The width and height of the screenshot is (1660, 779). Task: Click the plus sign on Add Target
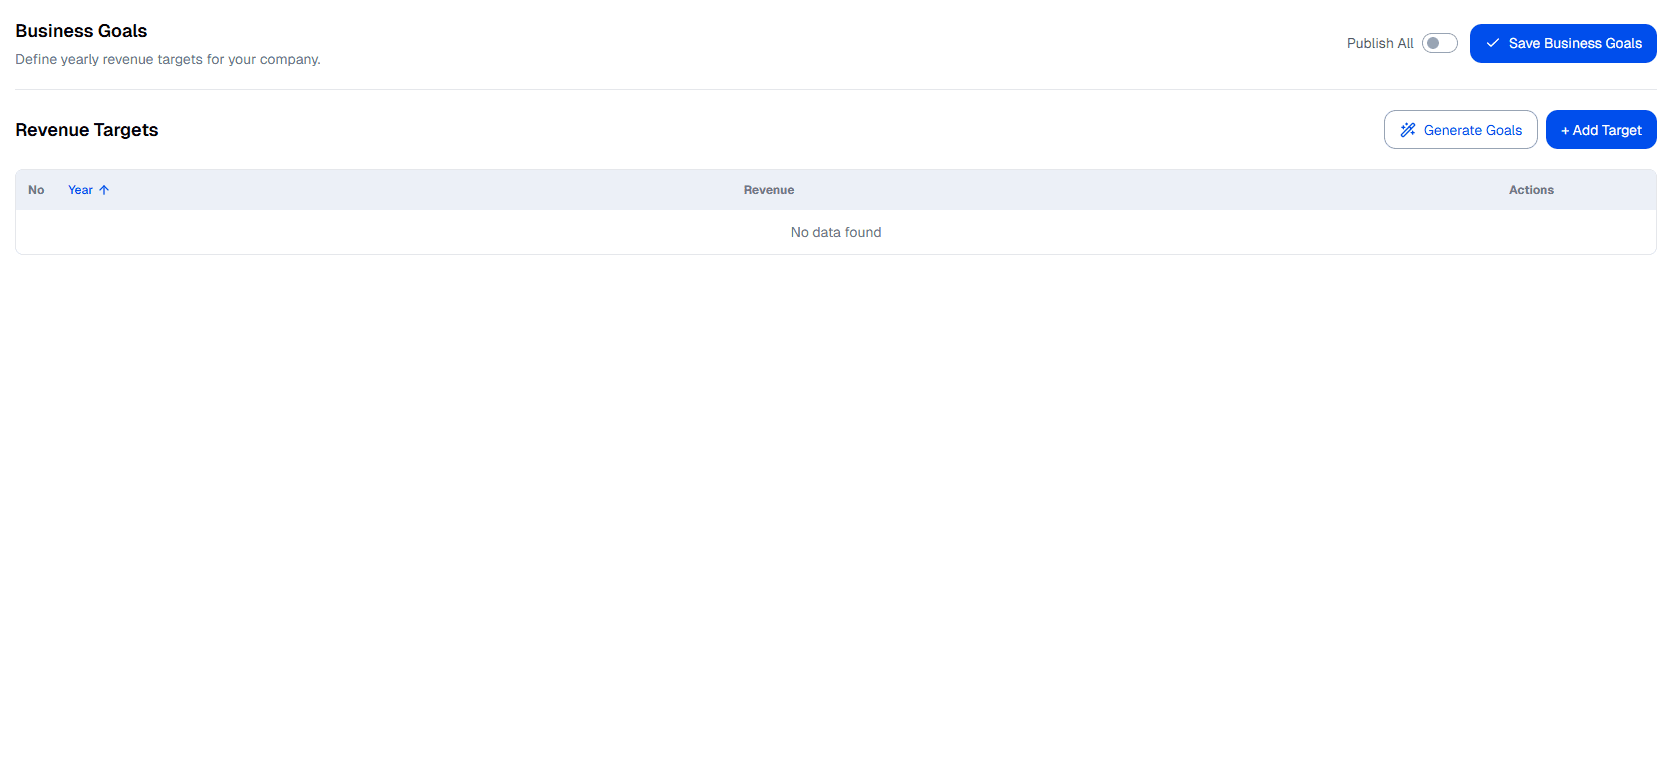coord(1565,131)
